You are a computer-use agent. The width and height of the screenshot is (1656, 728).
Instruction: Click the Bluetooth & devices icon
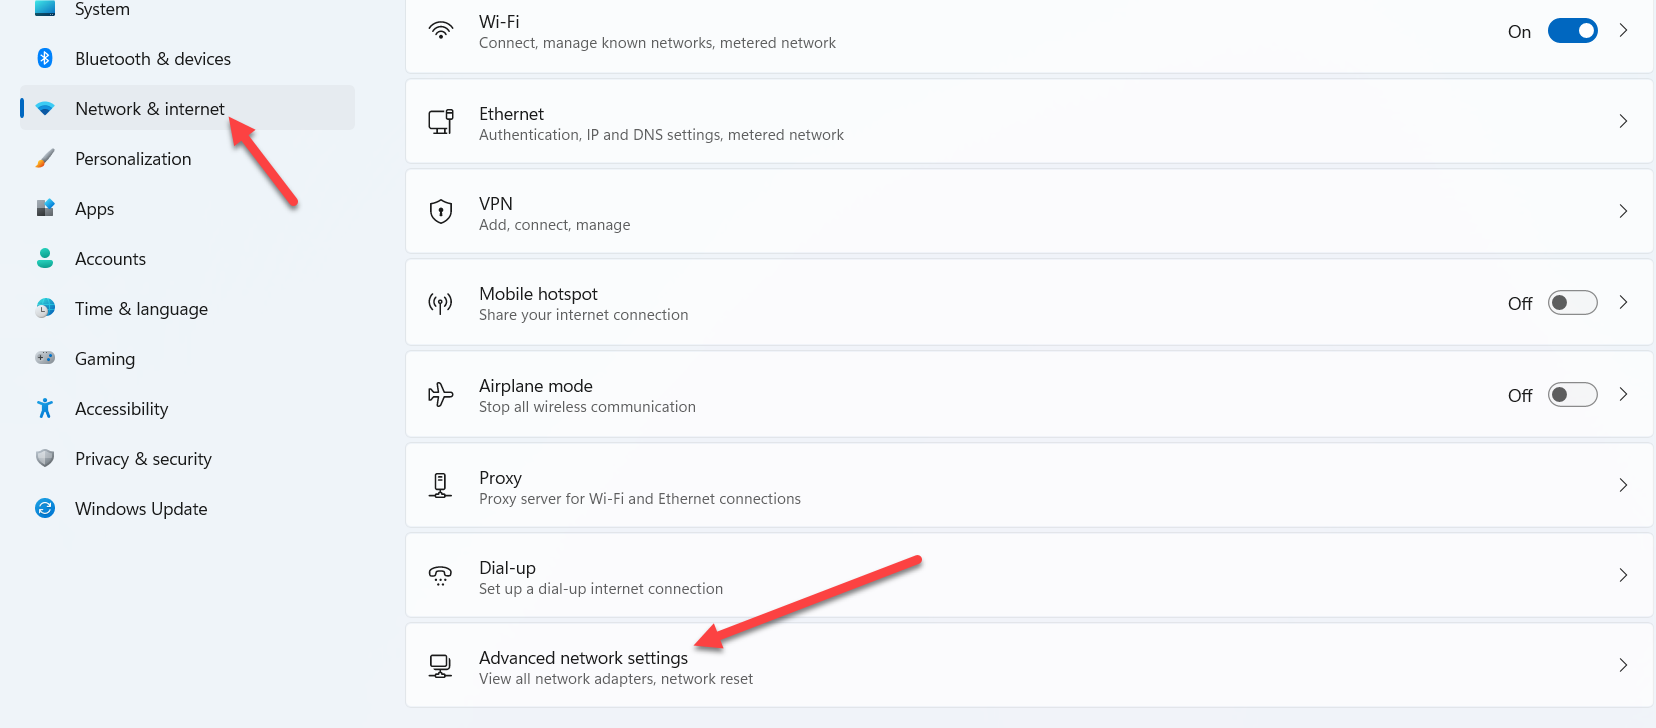click(x=45, y=58)
